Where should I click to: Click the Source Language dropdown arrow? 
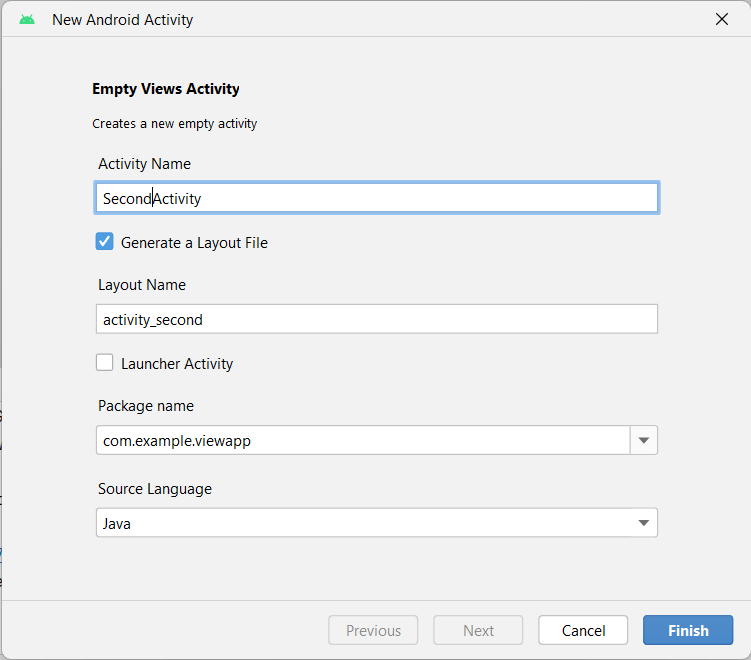pos(644,522)
